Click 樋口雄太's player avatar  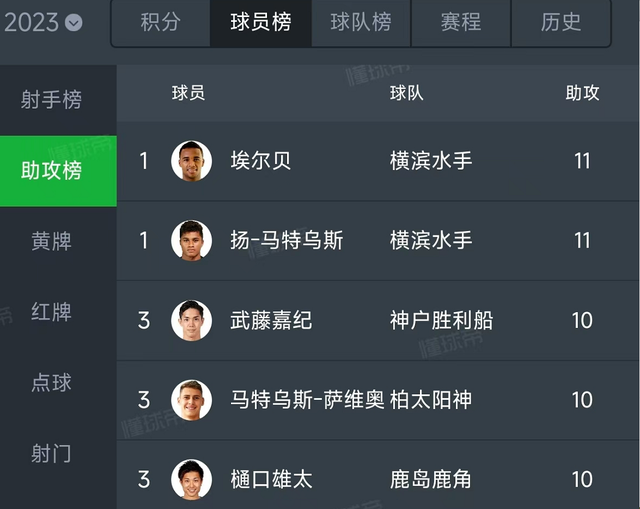point(191,480)
